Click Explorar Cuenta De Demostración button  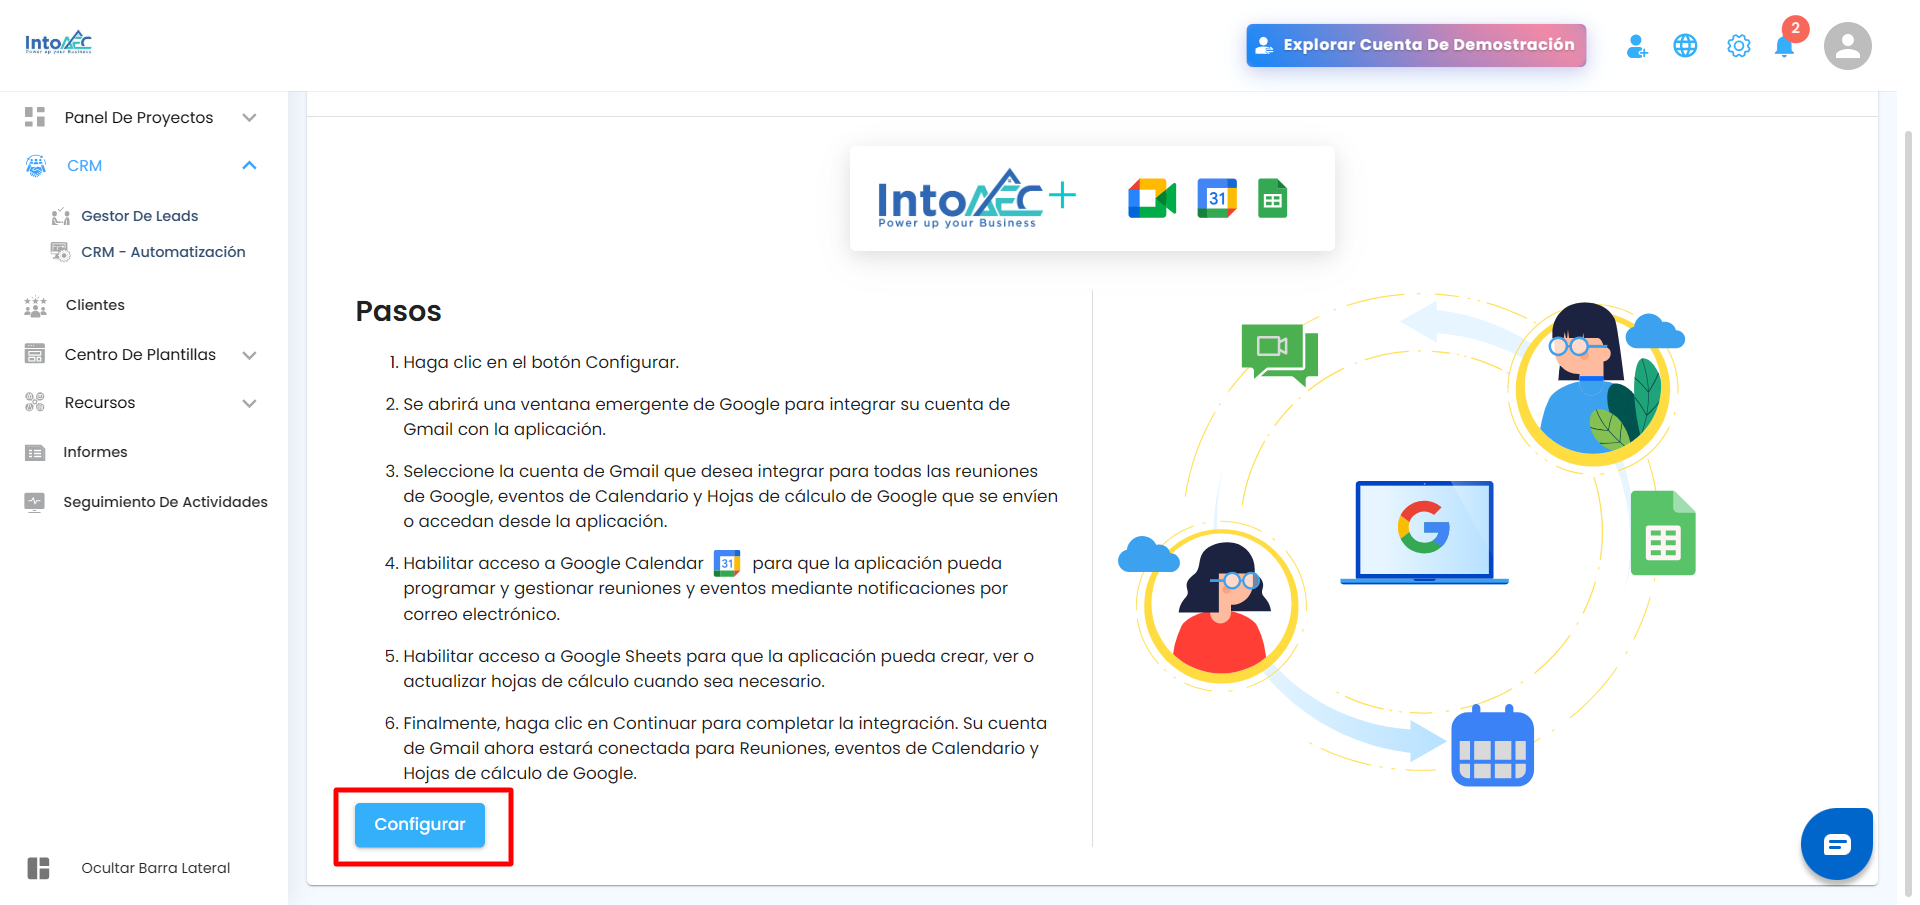(x=1416, y=45)
